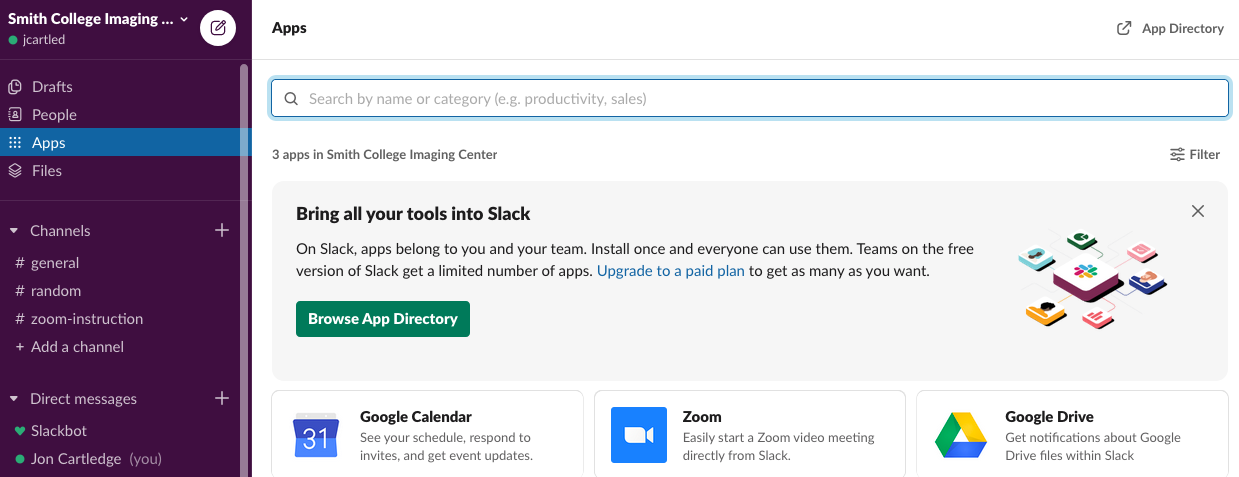Click the App Directory external link icon
Image resolution: width=1239 pixels, height=477 pixels.
tap(1124, 28)
